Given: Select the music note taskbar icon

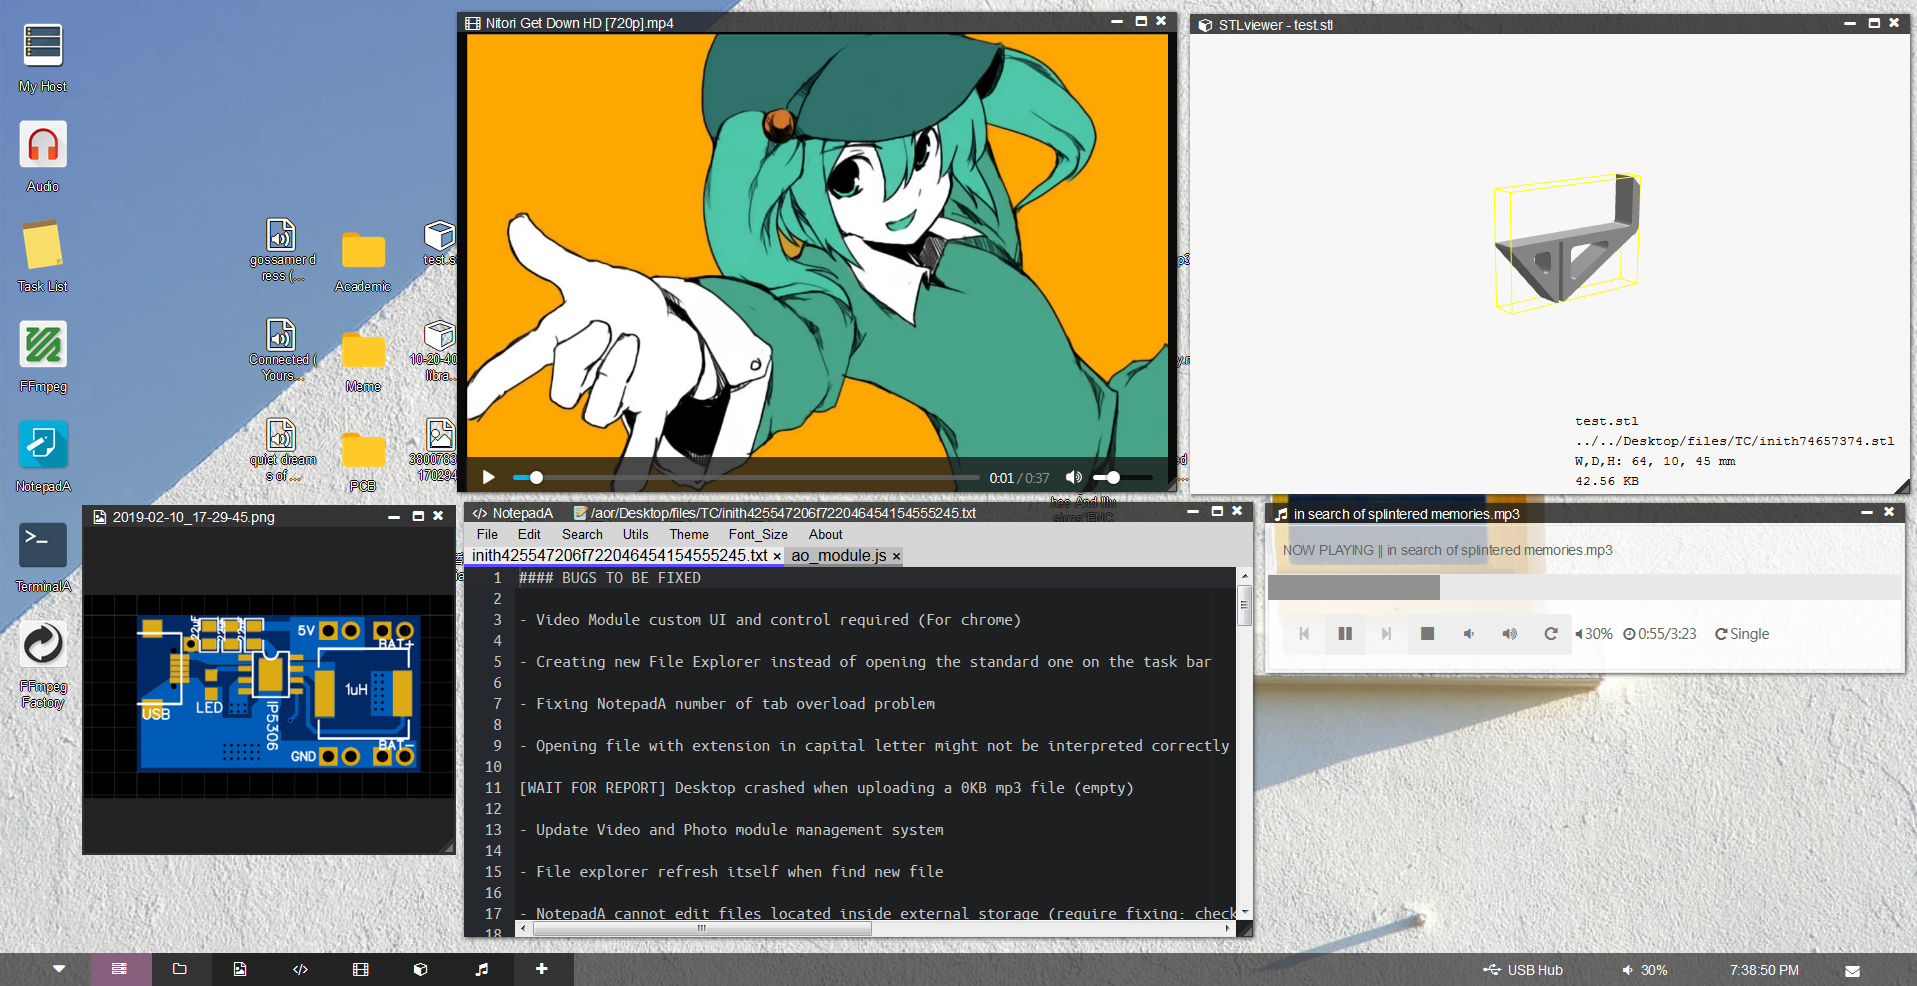Looking at the screenshot, I should coord(482,969).
